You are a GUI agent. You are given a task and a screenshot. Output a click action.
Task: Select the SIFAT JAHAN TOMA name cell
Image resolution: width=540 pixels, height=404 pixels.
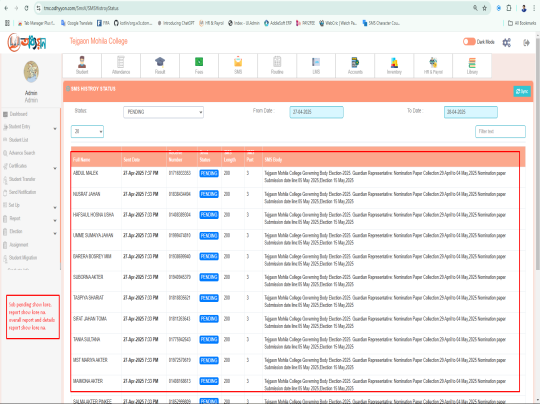coord(90,319)
